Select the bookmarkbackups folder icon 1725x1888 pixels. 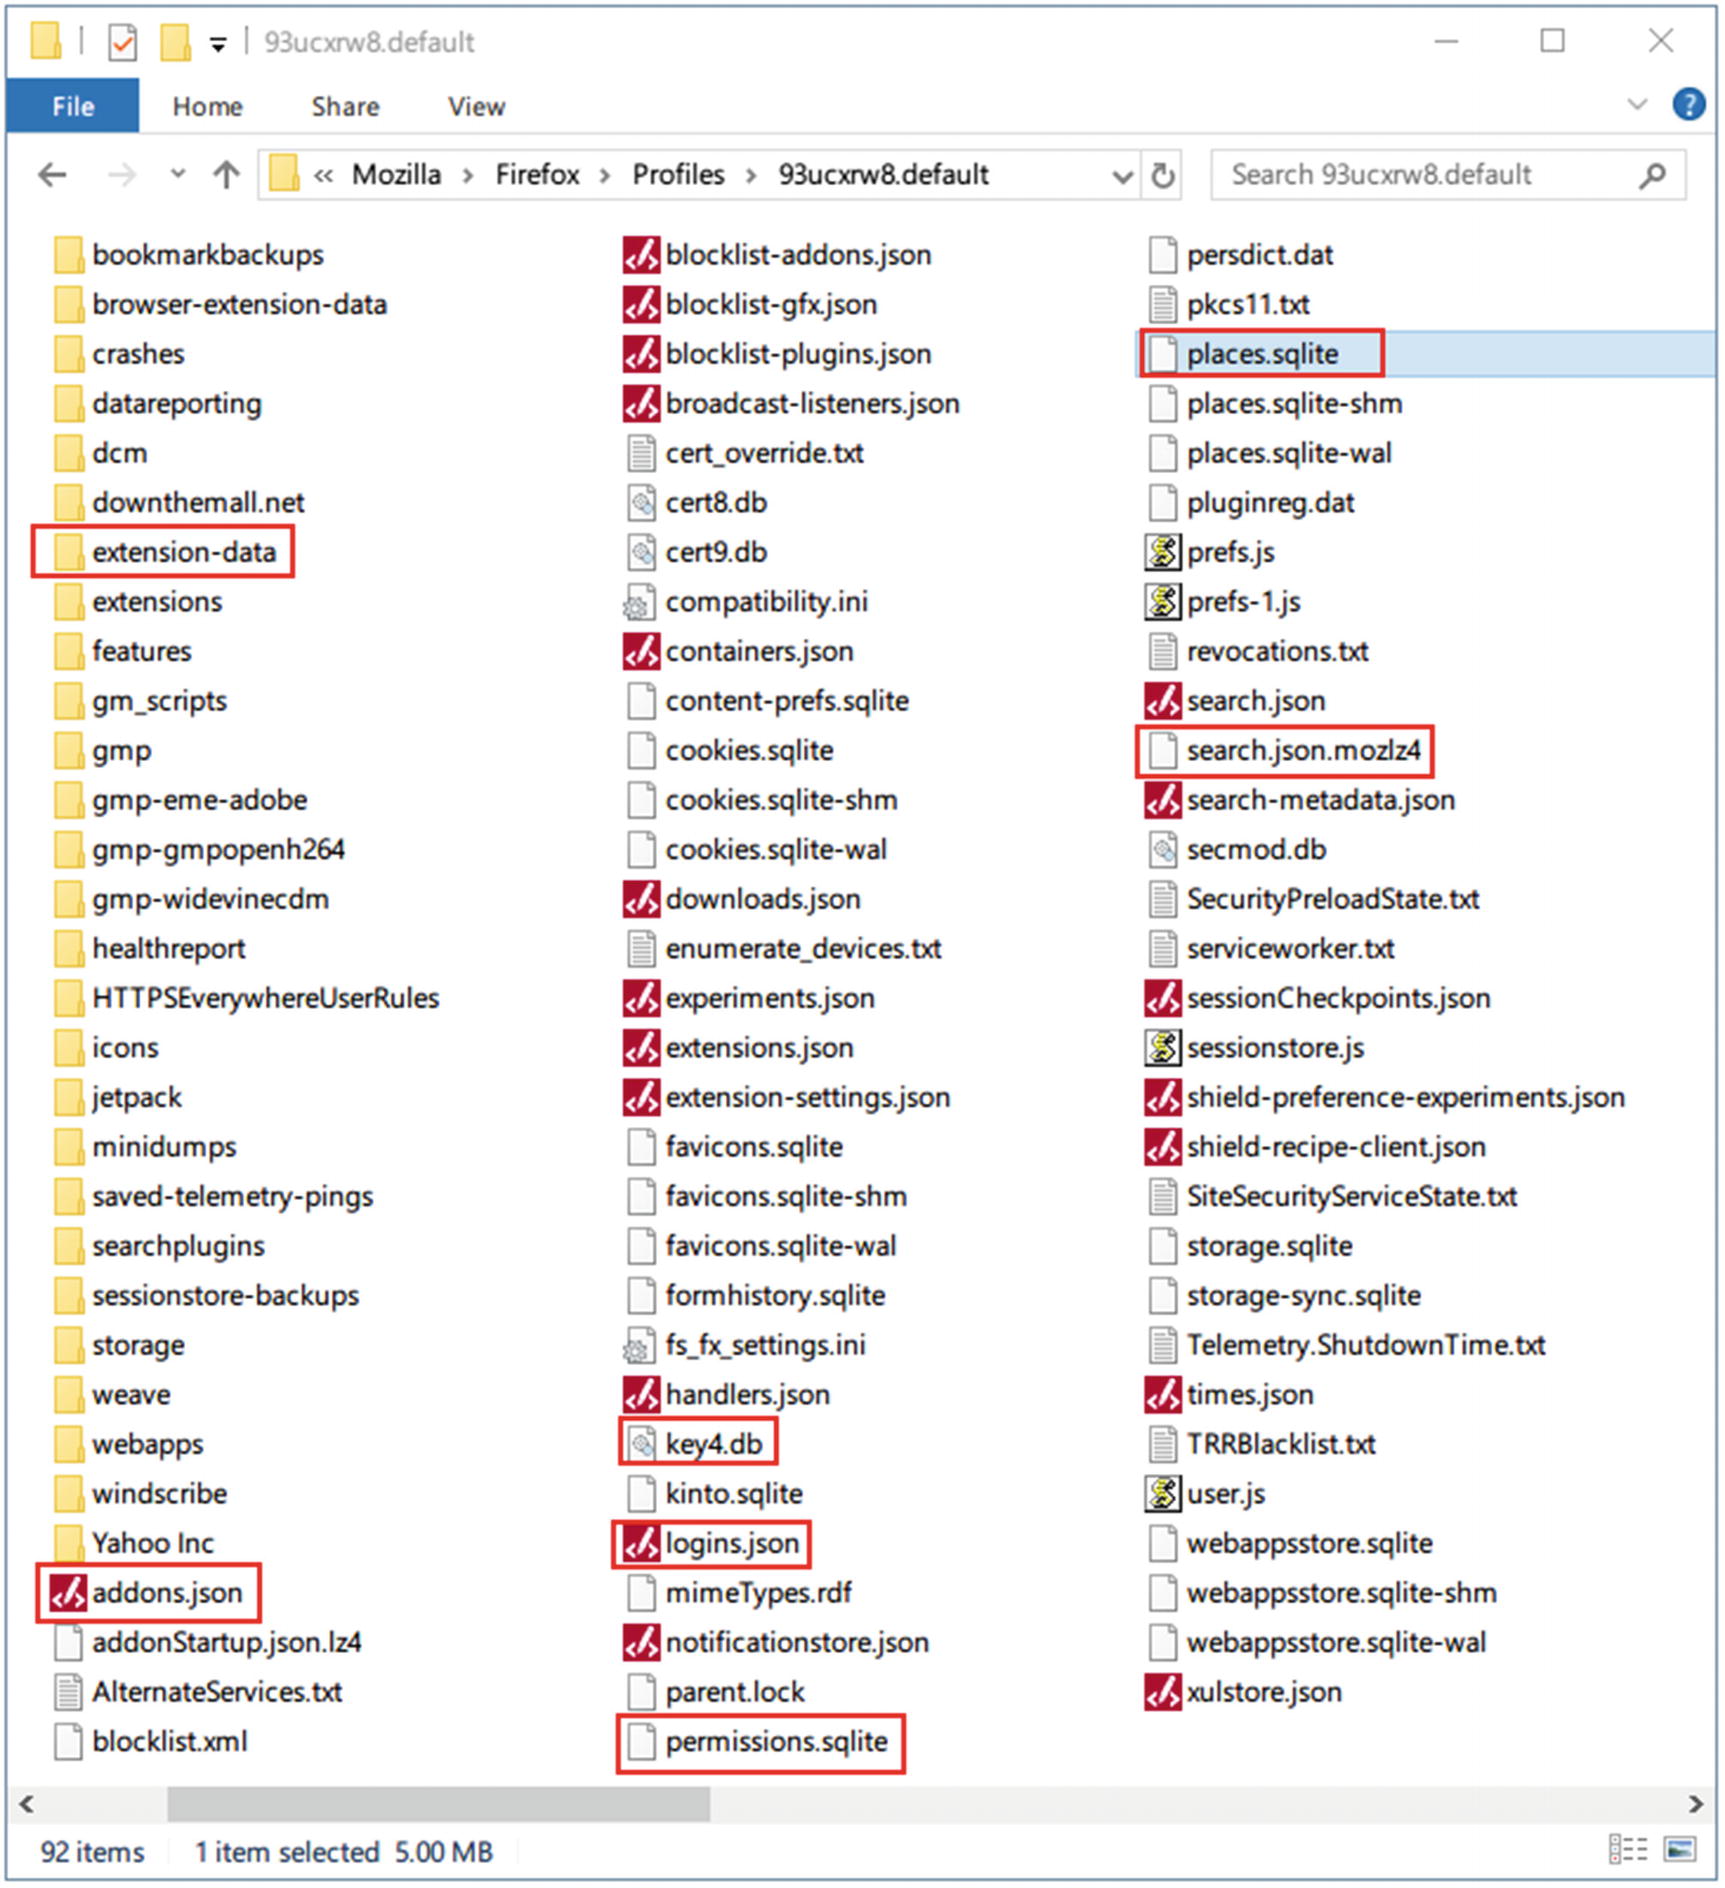pos(68,255)
